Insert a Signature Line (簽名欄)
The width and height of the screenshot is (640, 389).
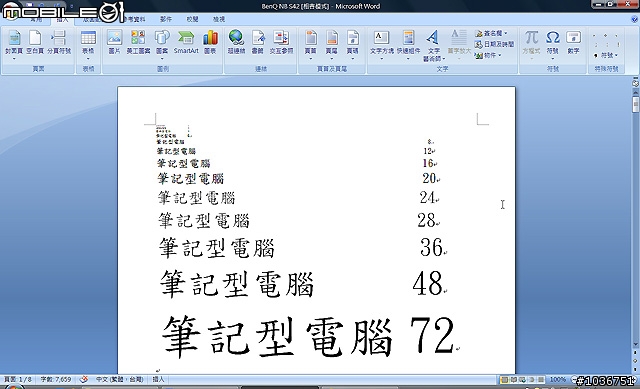(491, 33)
